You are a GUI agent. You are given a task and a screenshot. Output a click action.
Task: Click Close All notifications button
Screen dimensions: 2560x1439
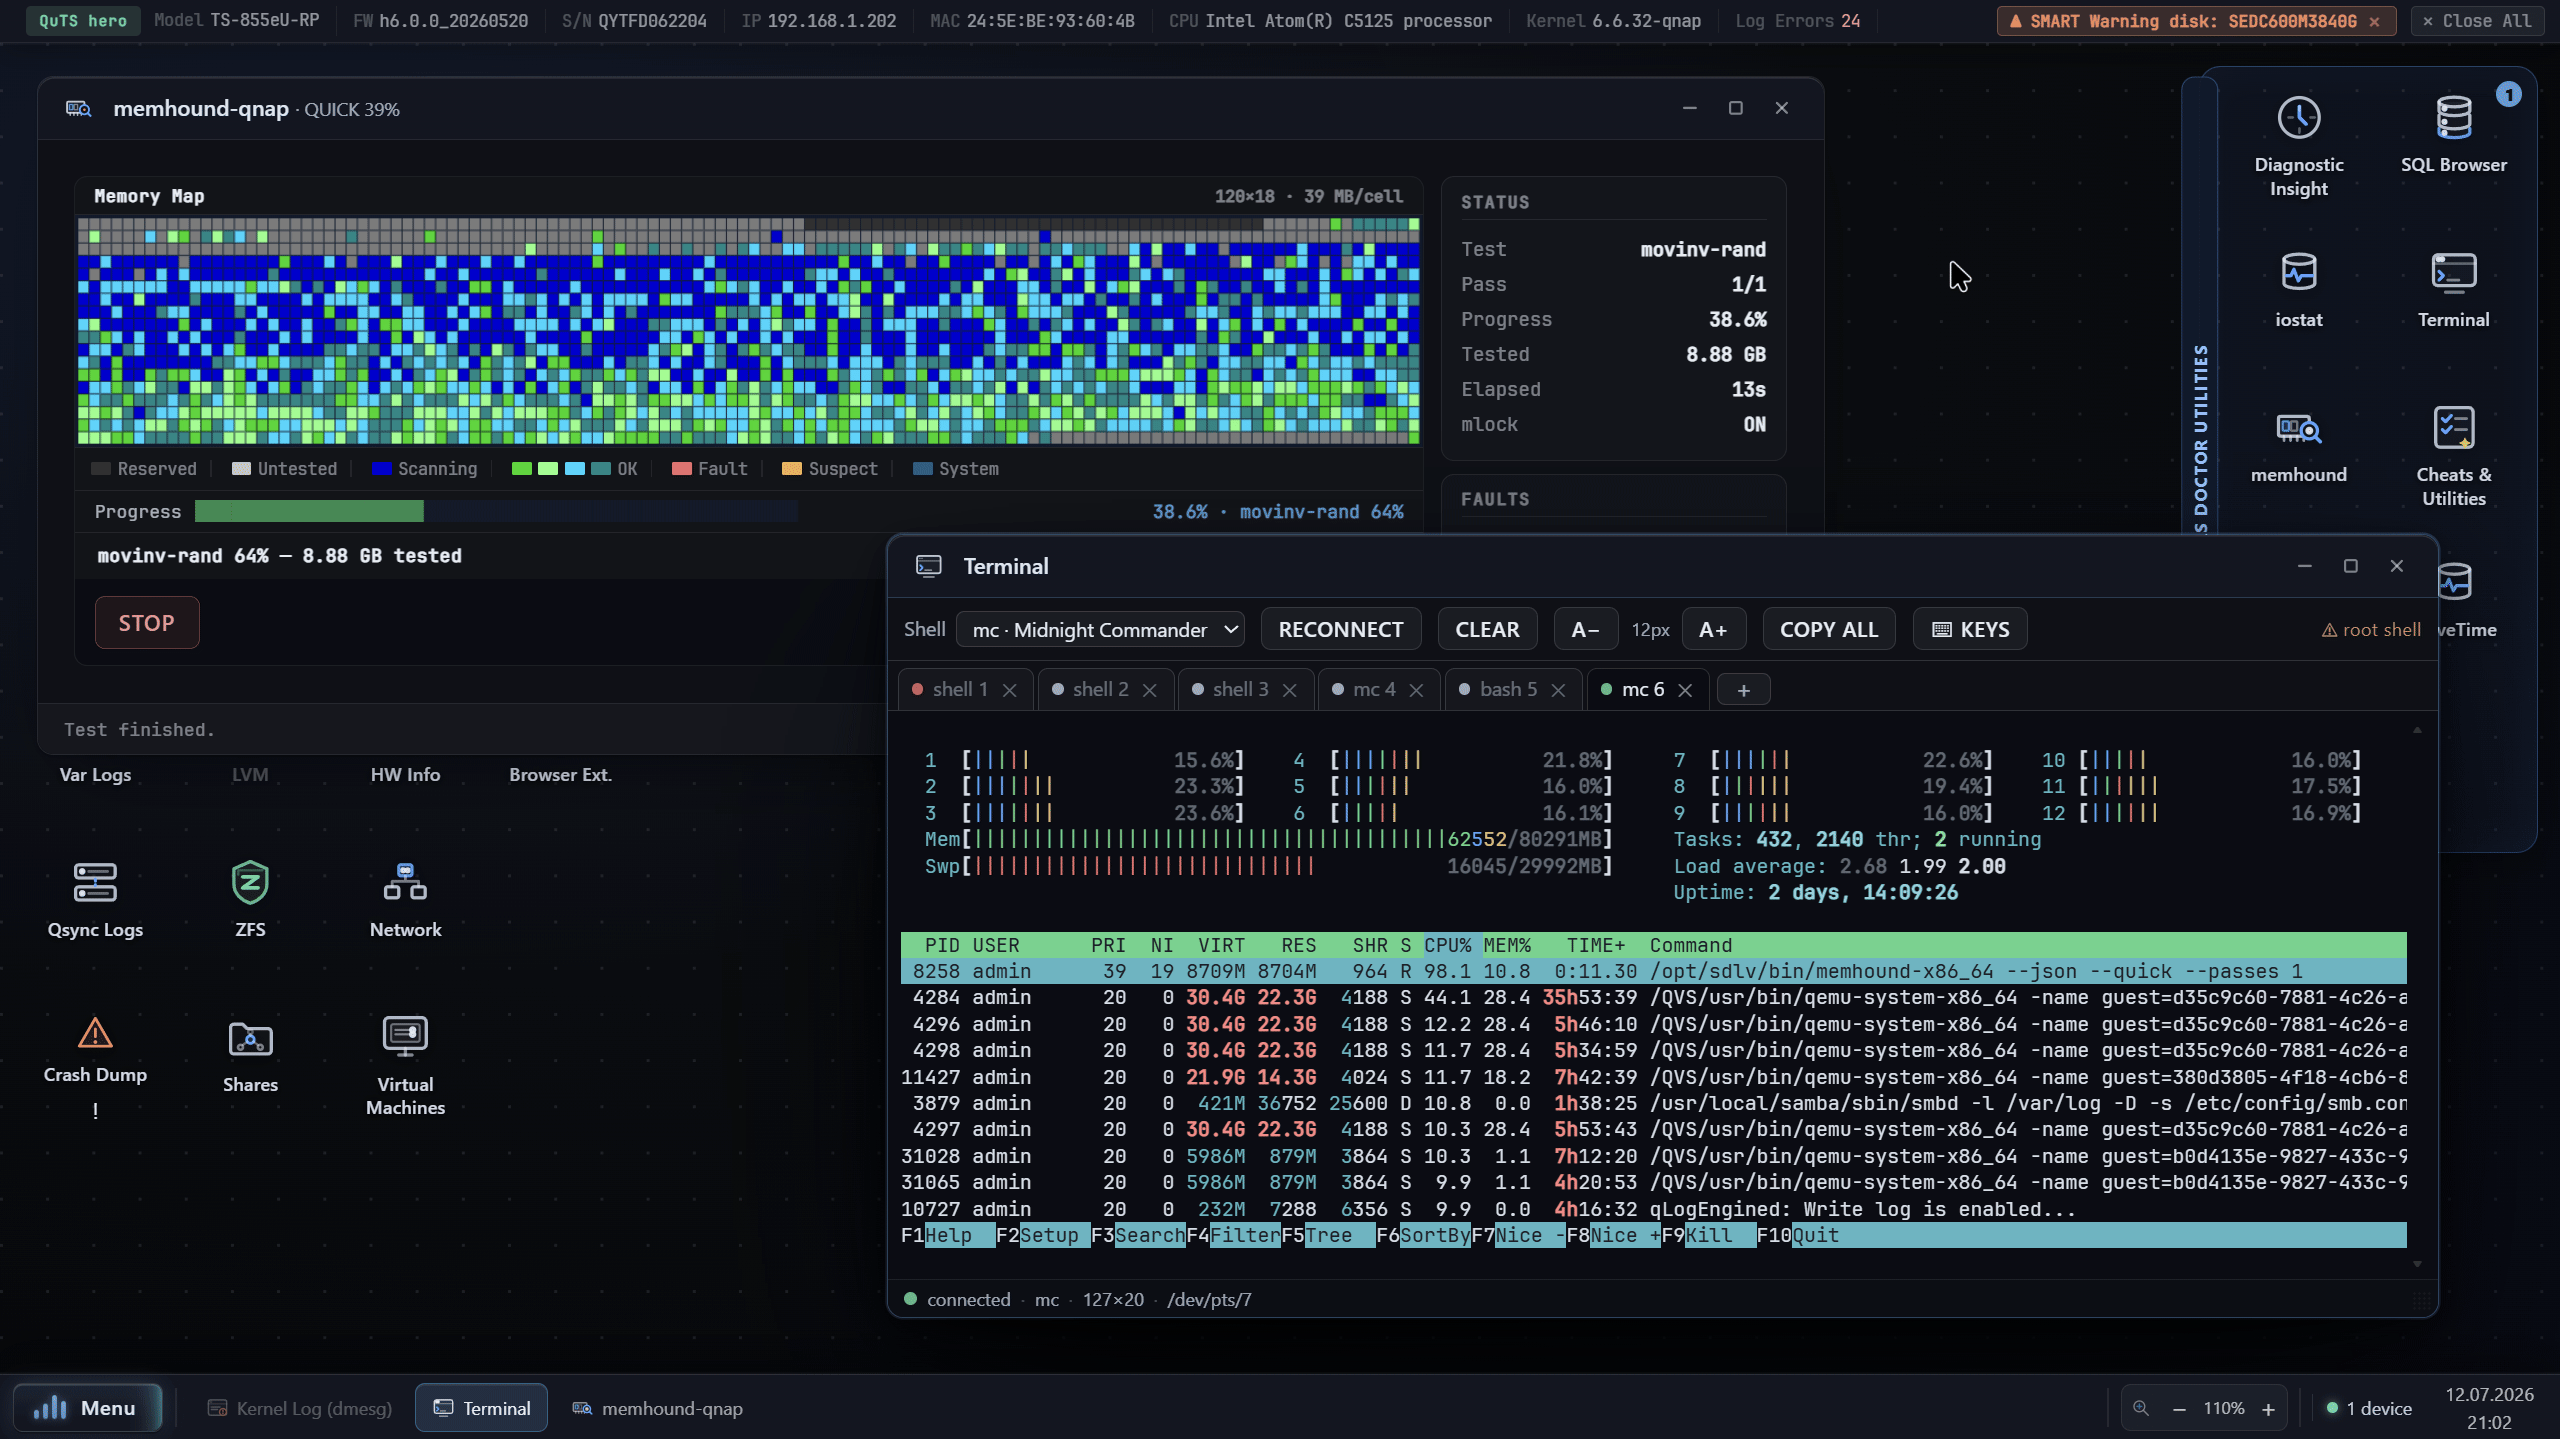2476,21
